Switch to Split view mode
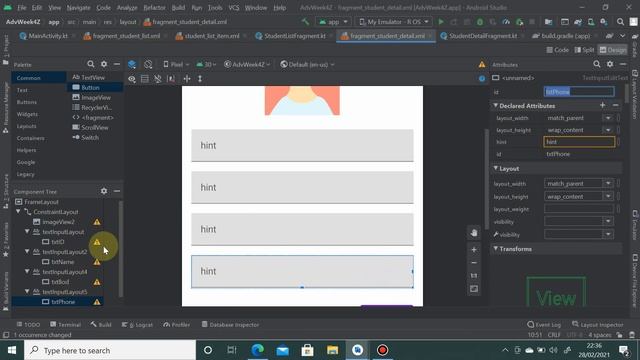 (x=584, y=50)
